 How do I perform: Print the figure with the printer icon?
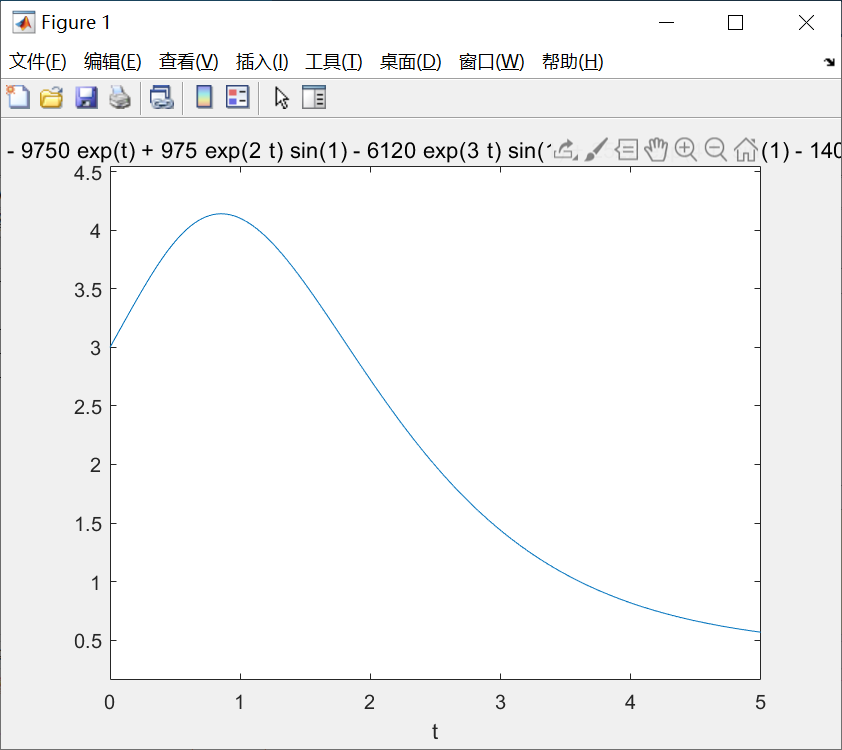(120, 98)
